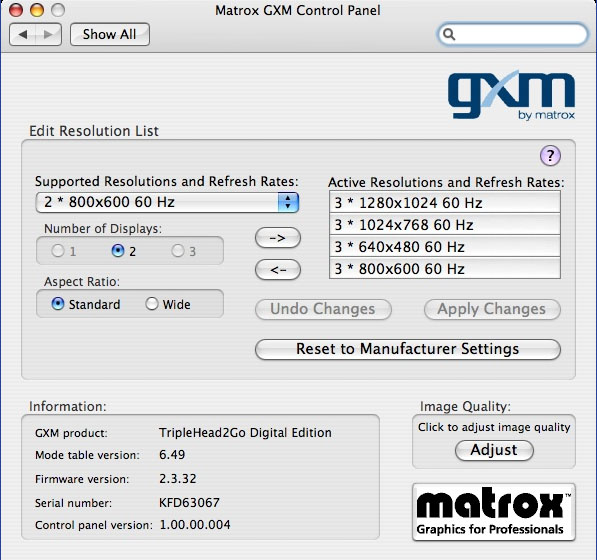The height and width of the screenshot is (560, 597).
Task: Click the Matrox Graphics for Professionals logo
Action: click(x=494, y=512)
